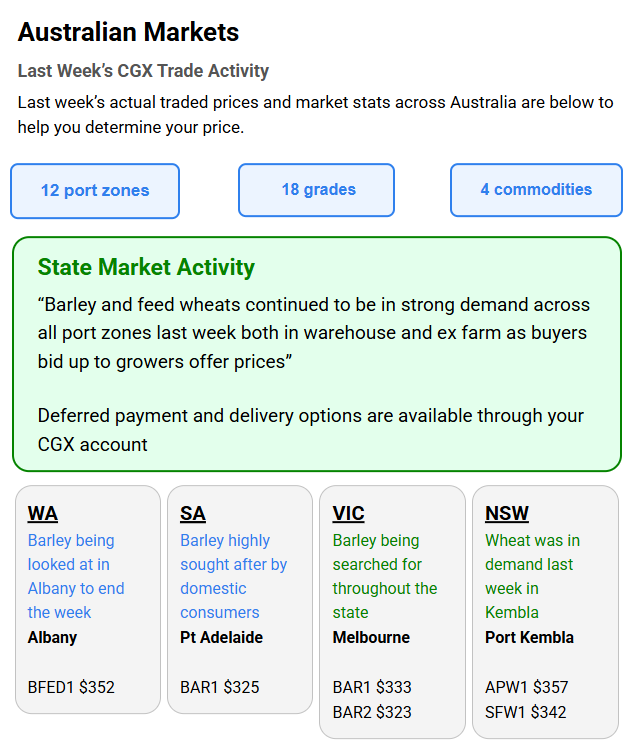Click the 12 port zones button
The image size is (637, 747).
95,191
